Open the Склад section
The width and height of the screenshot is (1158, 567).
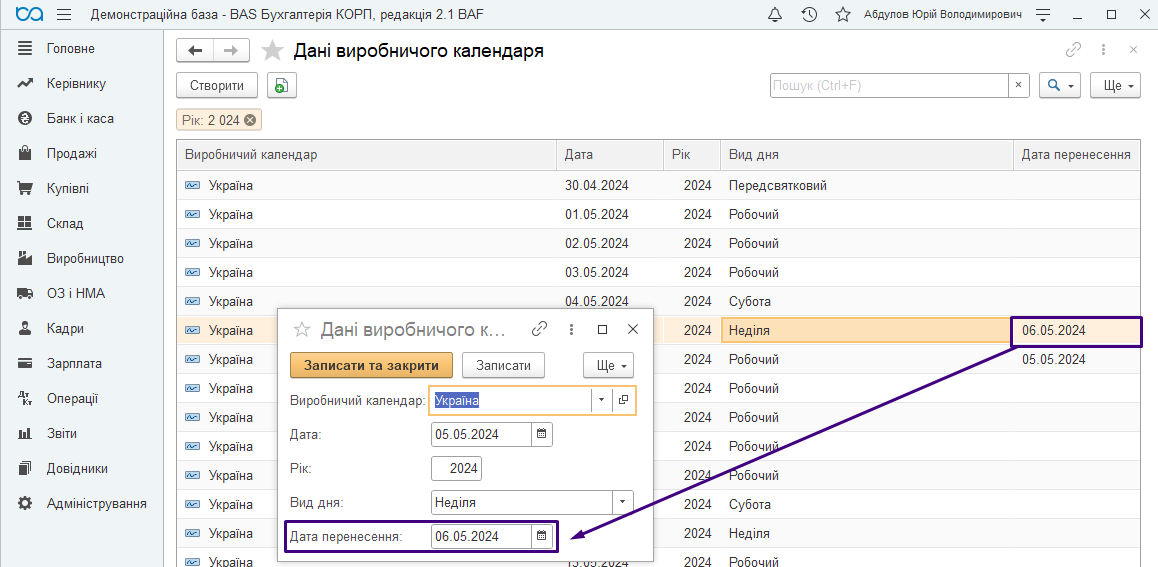(65, 223)
